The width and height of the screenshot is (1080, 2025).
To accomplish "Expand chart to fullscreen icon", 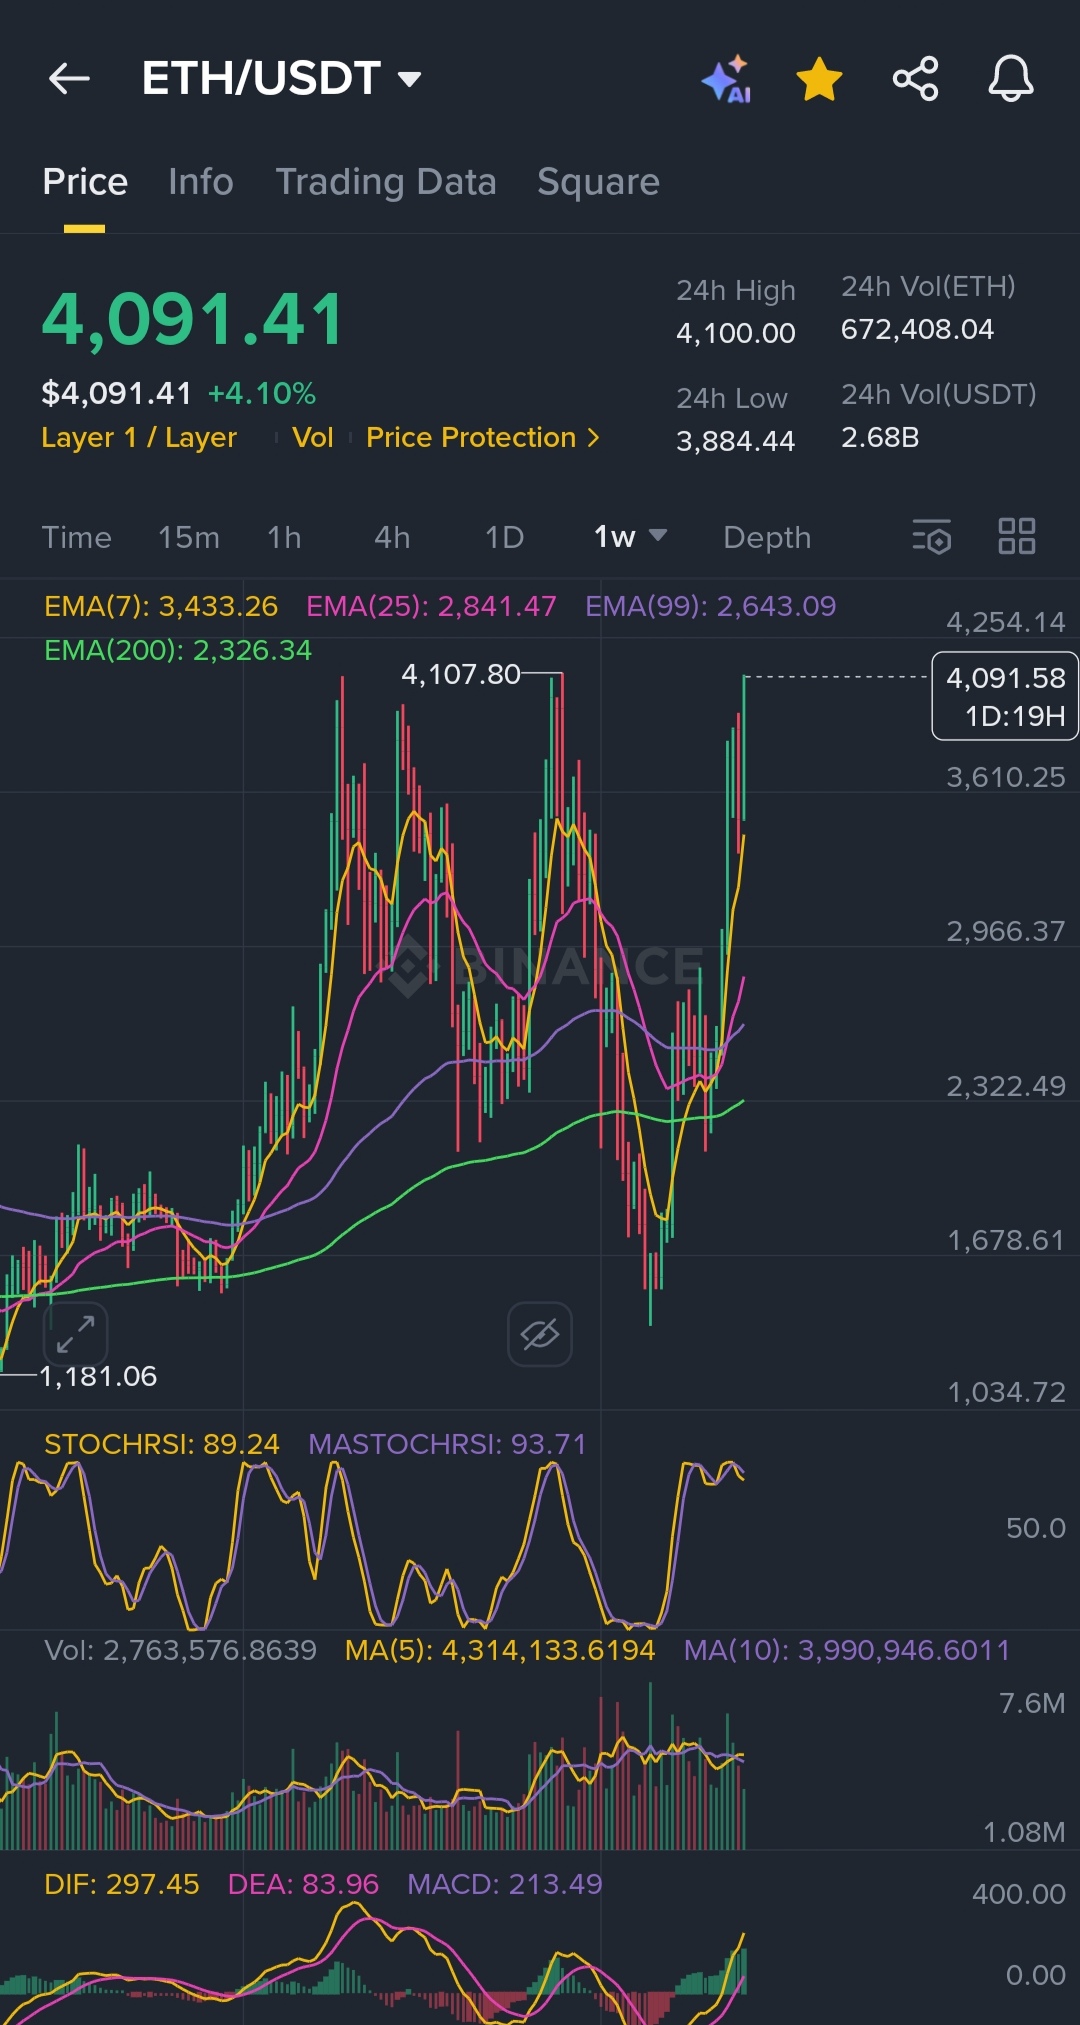I will tap(75, 1334).
